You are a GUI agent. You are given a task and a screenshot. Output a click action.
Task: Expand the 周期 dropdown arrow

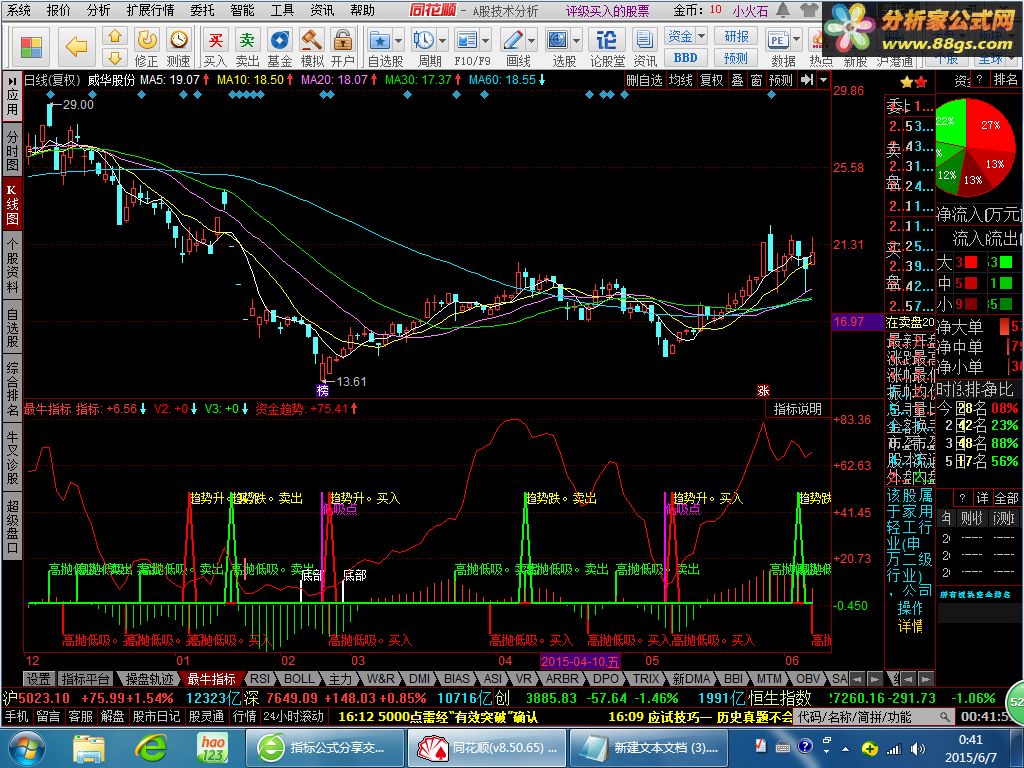coord(443,41)
